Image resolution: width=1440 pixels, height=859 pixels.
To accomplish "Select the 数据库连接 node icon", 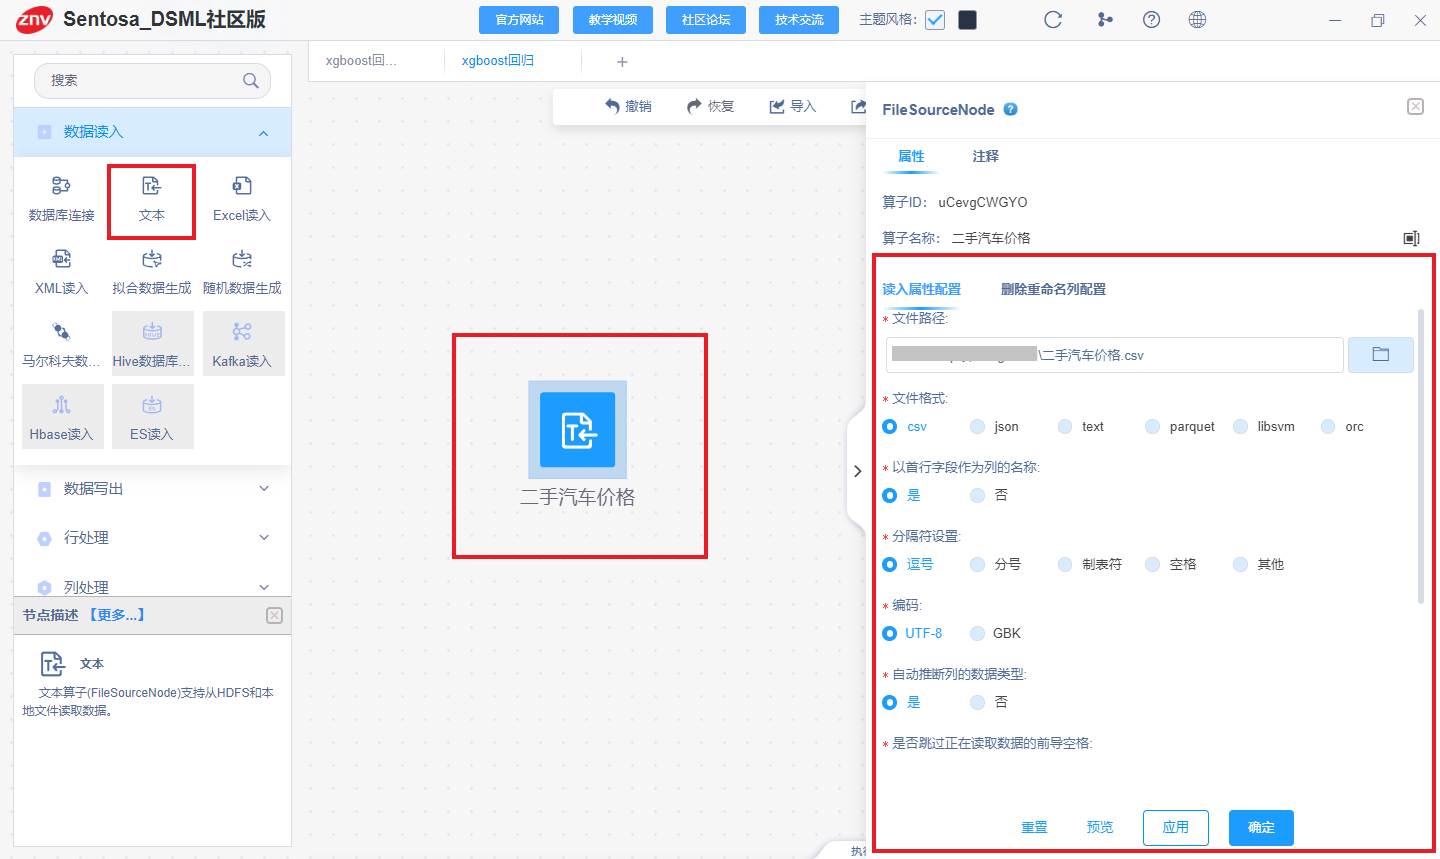I will [61, 186].
